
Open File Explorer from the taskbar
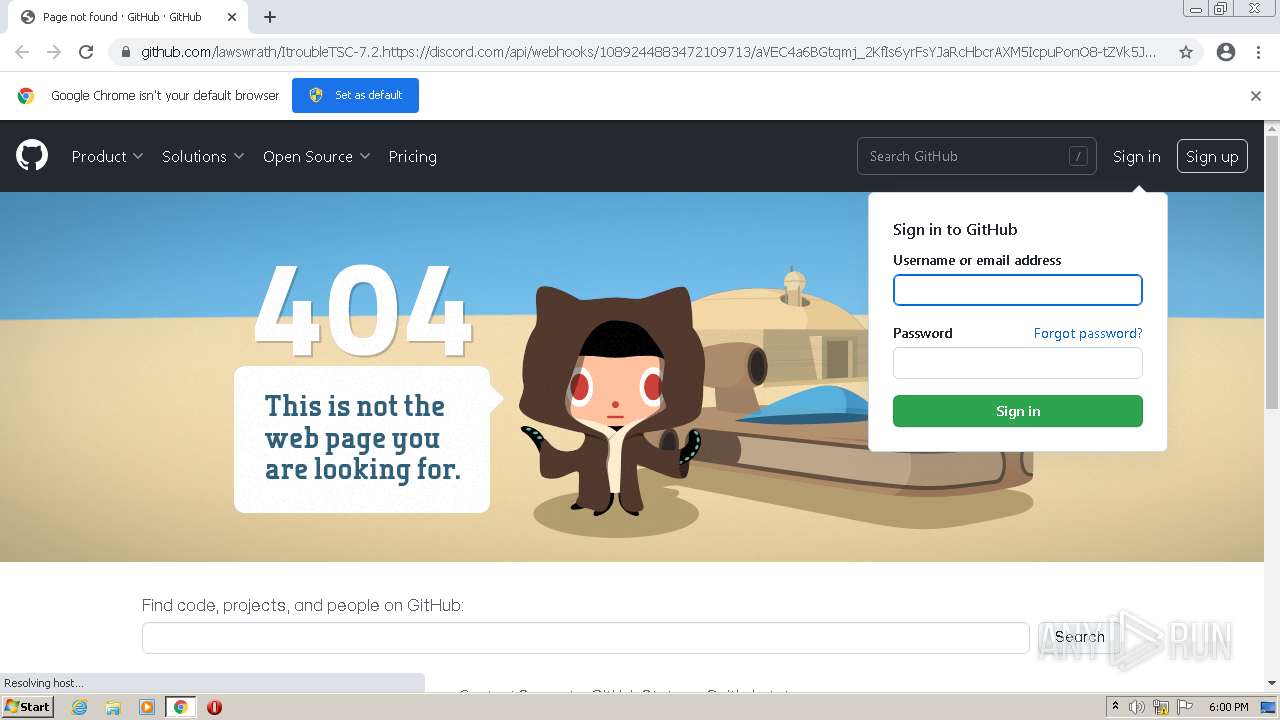[113, 707]
